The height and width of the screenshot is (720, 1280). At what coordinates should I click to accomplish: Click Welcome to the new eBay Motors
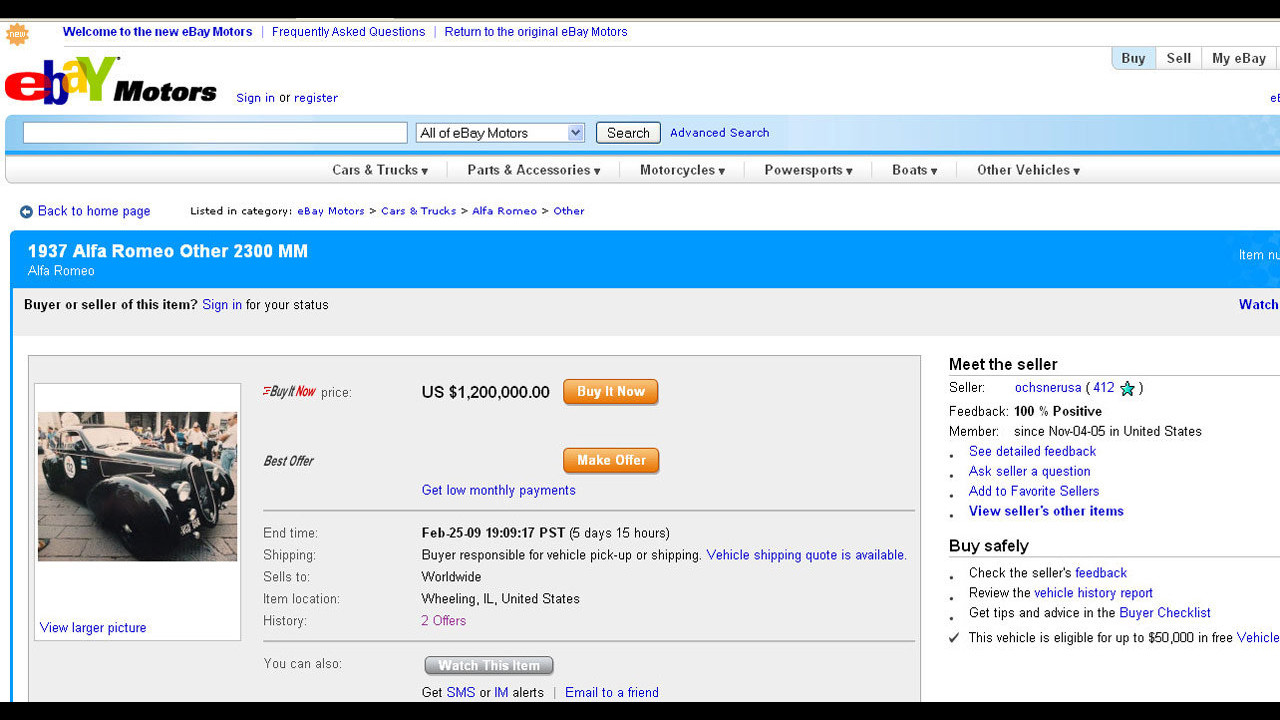coord(158,32)
